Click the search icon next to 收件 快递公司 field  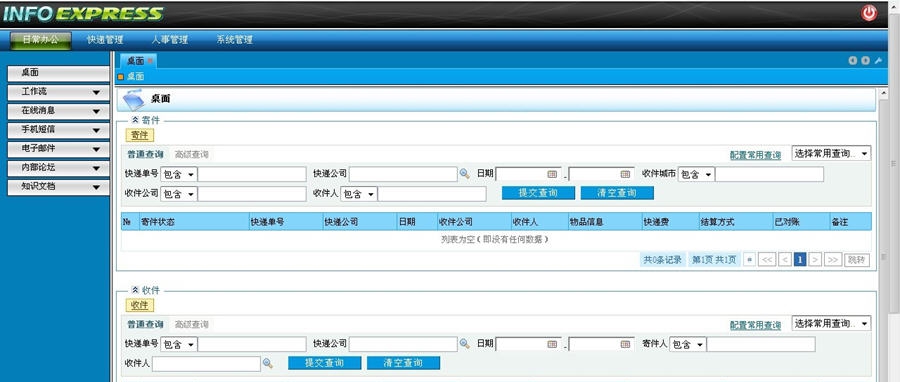[x=464, y=344]
